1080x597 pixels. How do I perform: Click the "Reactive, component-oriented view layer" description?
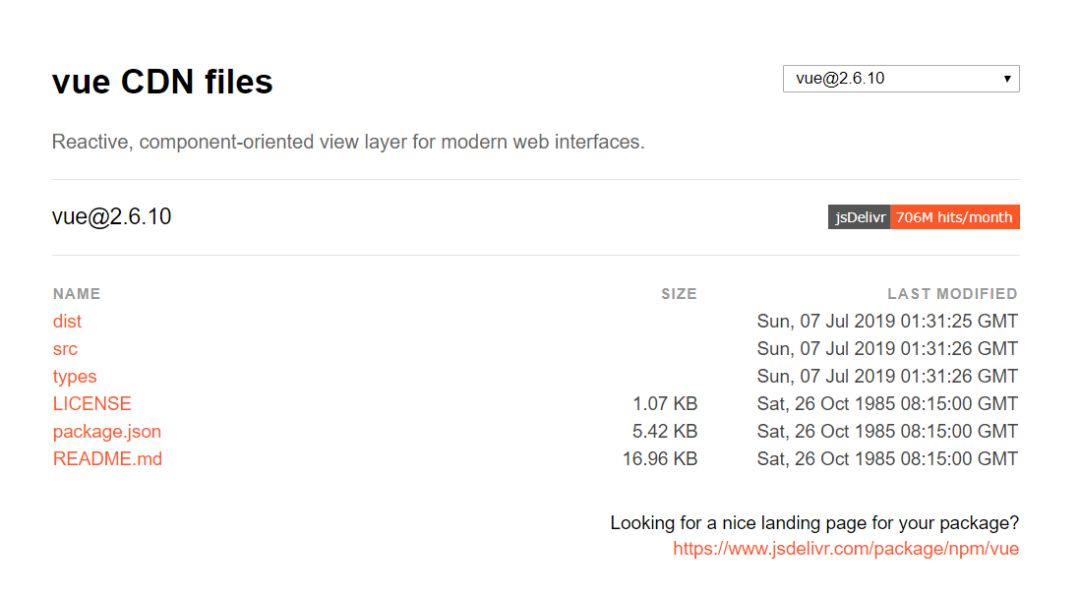pos(348,142)
